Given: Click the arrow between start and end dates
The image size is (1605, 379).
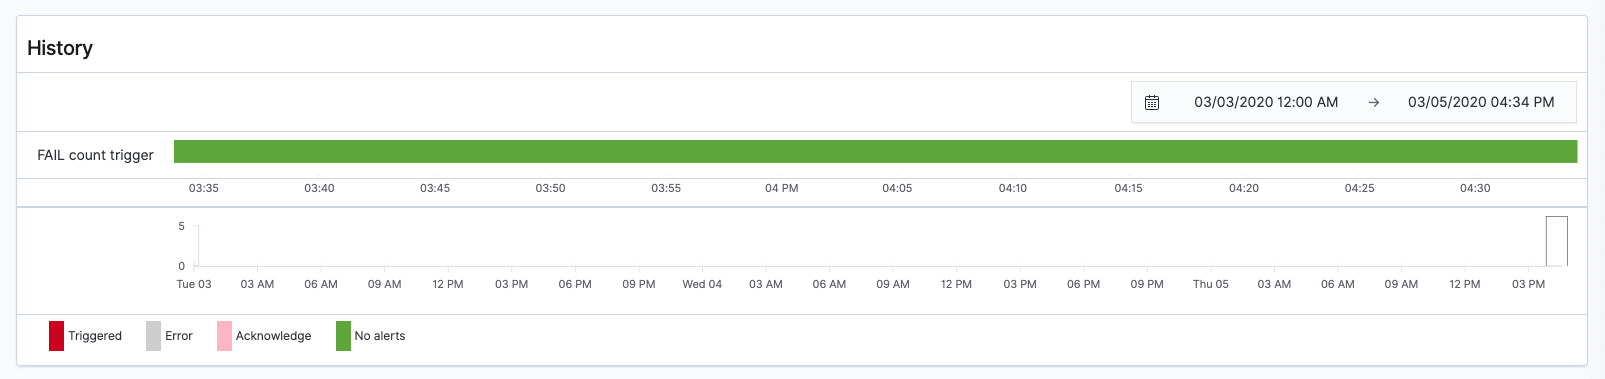Looking at the screenshot, I should coord(1374,102).
